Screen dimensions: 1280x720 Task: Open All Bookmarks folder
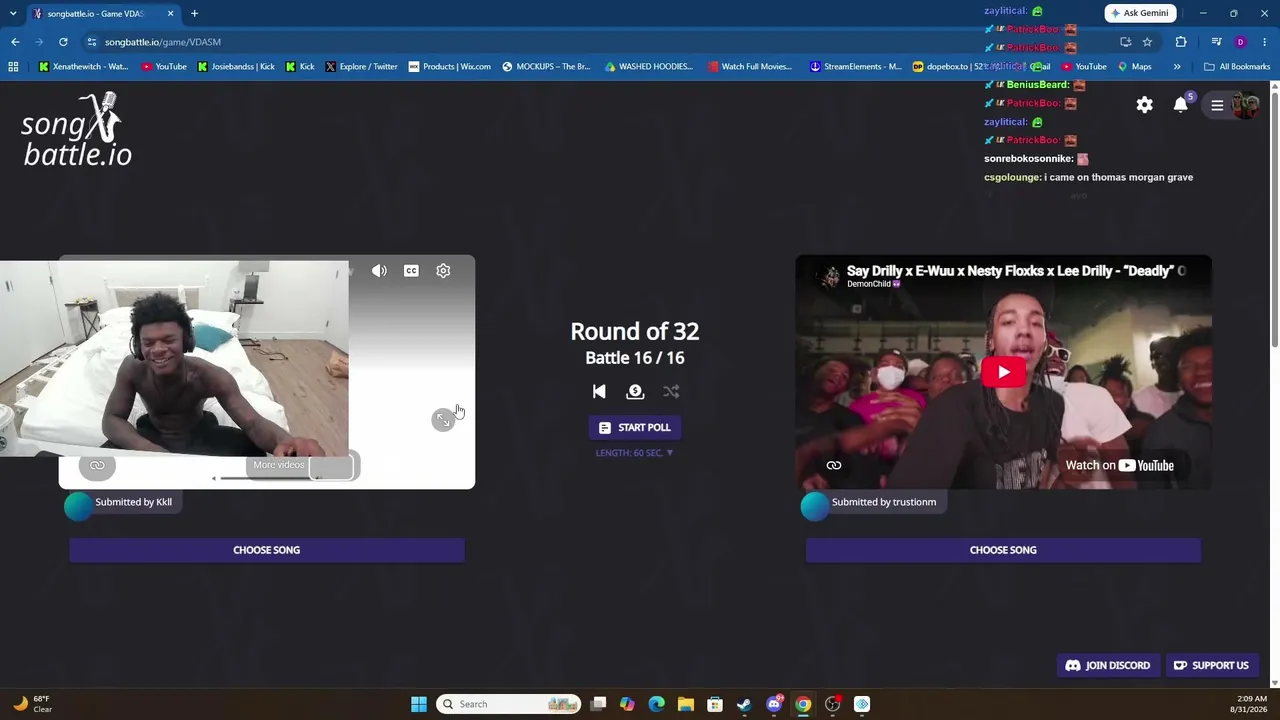click(x=1237, y=67)
